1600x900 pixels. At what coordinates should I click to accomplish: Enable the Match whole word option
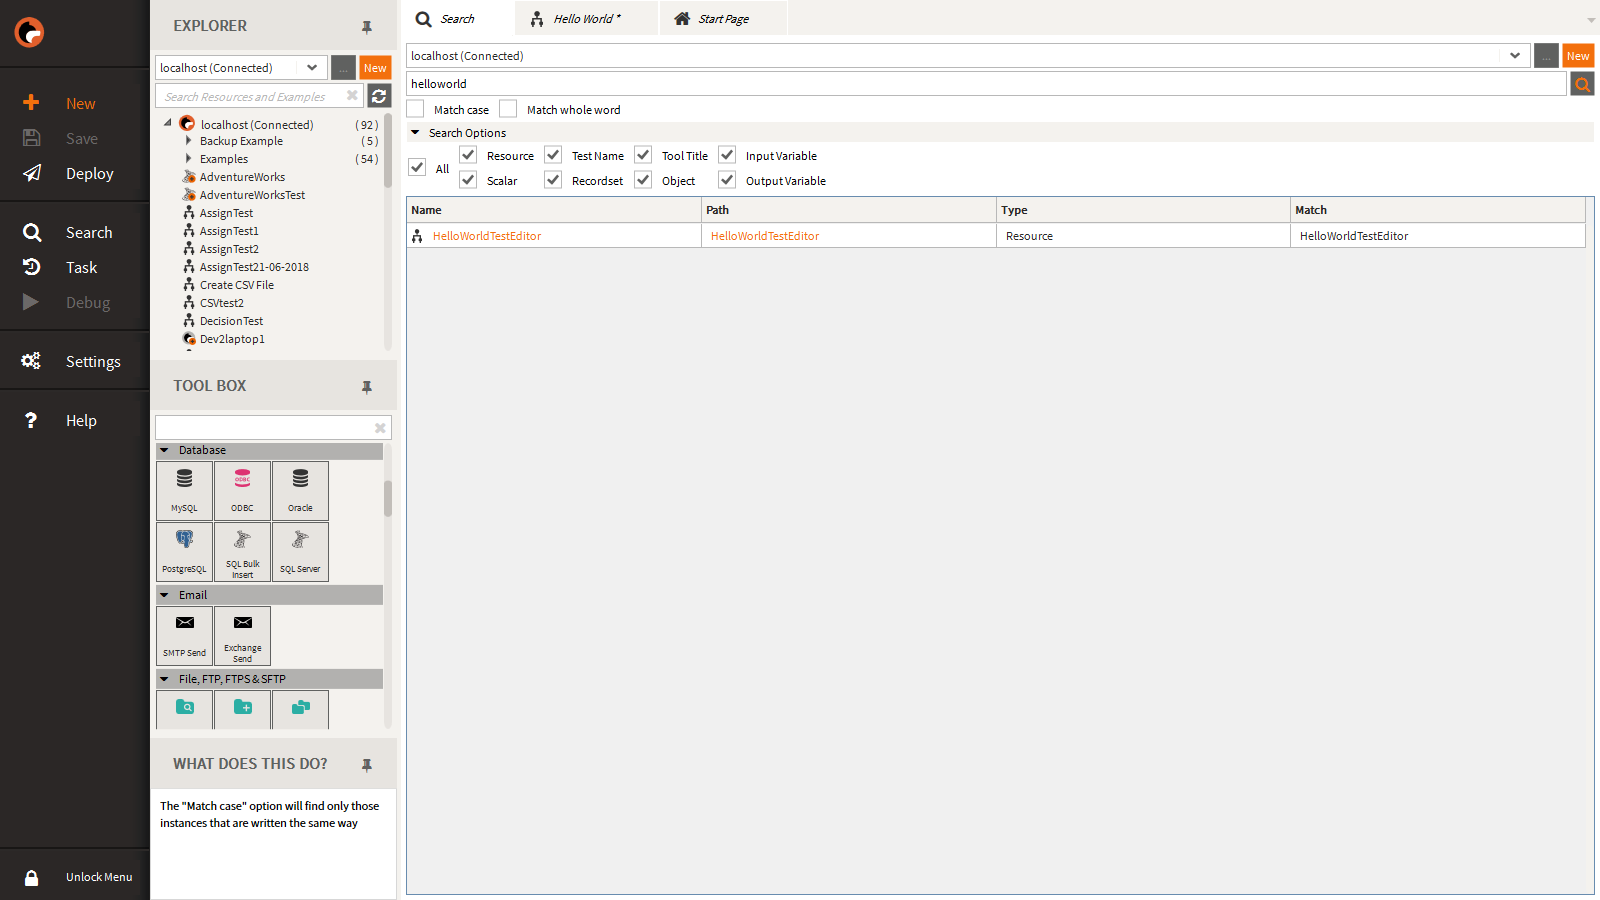tap(509, 109)
